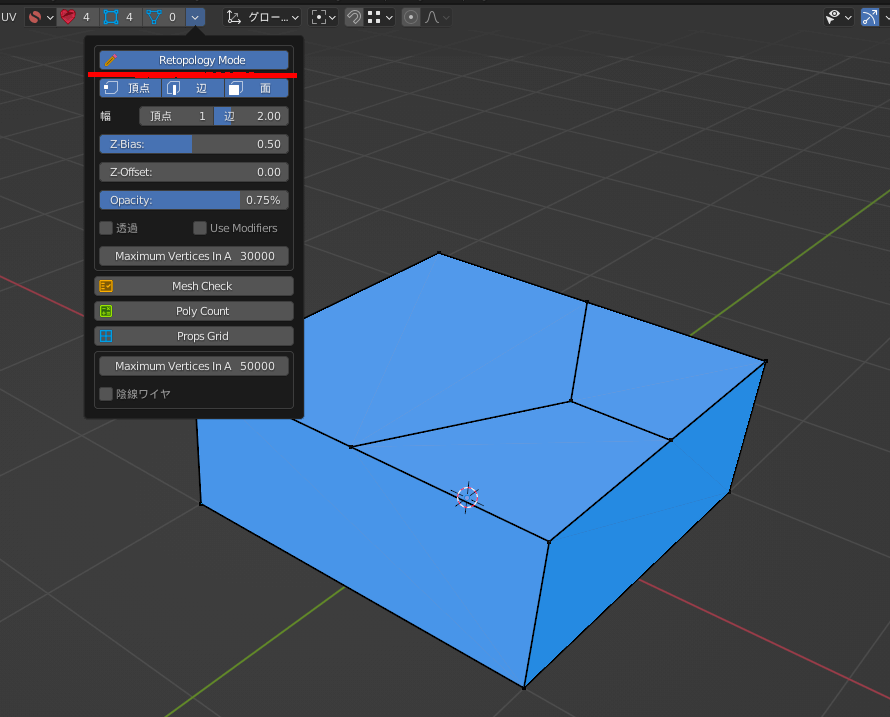The image size is (890, 717).
Task: Enable the 透過 checkbox
Action: pos(106,228)
